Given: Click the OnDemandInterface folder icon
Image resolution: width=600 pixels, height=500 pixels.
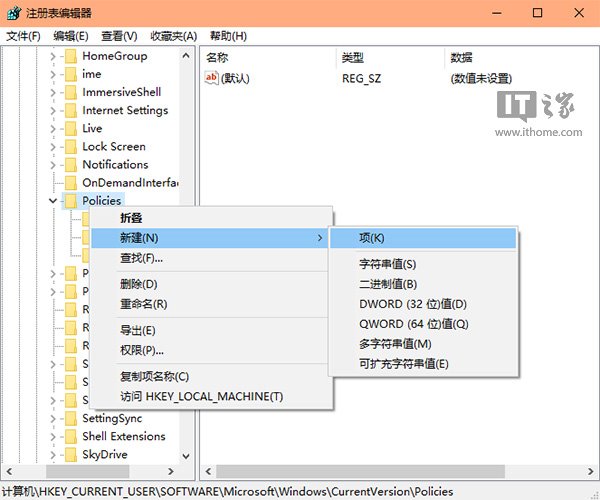Looking at the screenshot, I should pos(71,183).
